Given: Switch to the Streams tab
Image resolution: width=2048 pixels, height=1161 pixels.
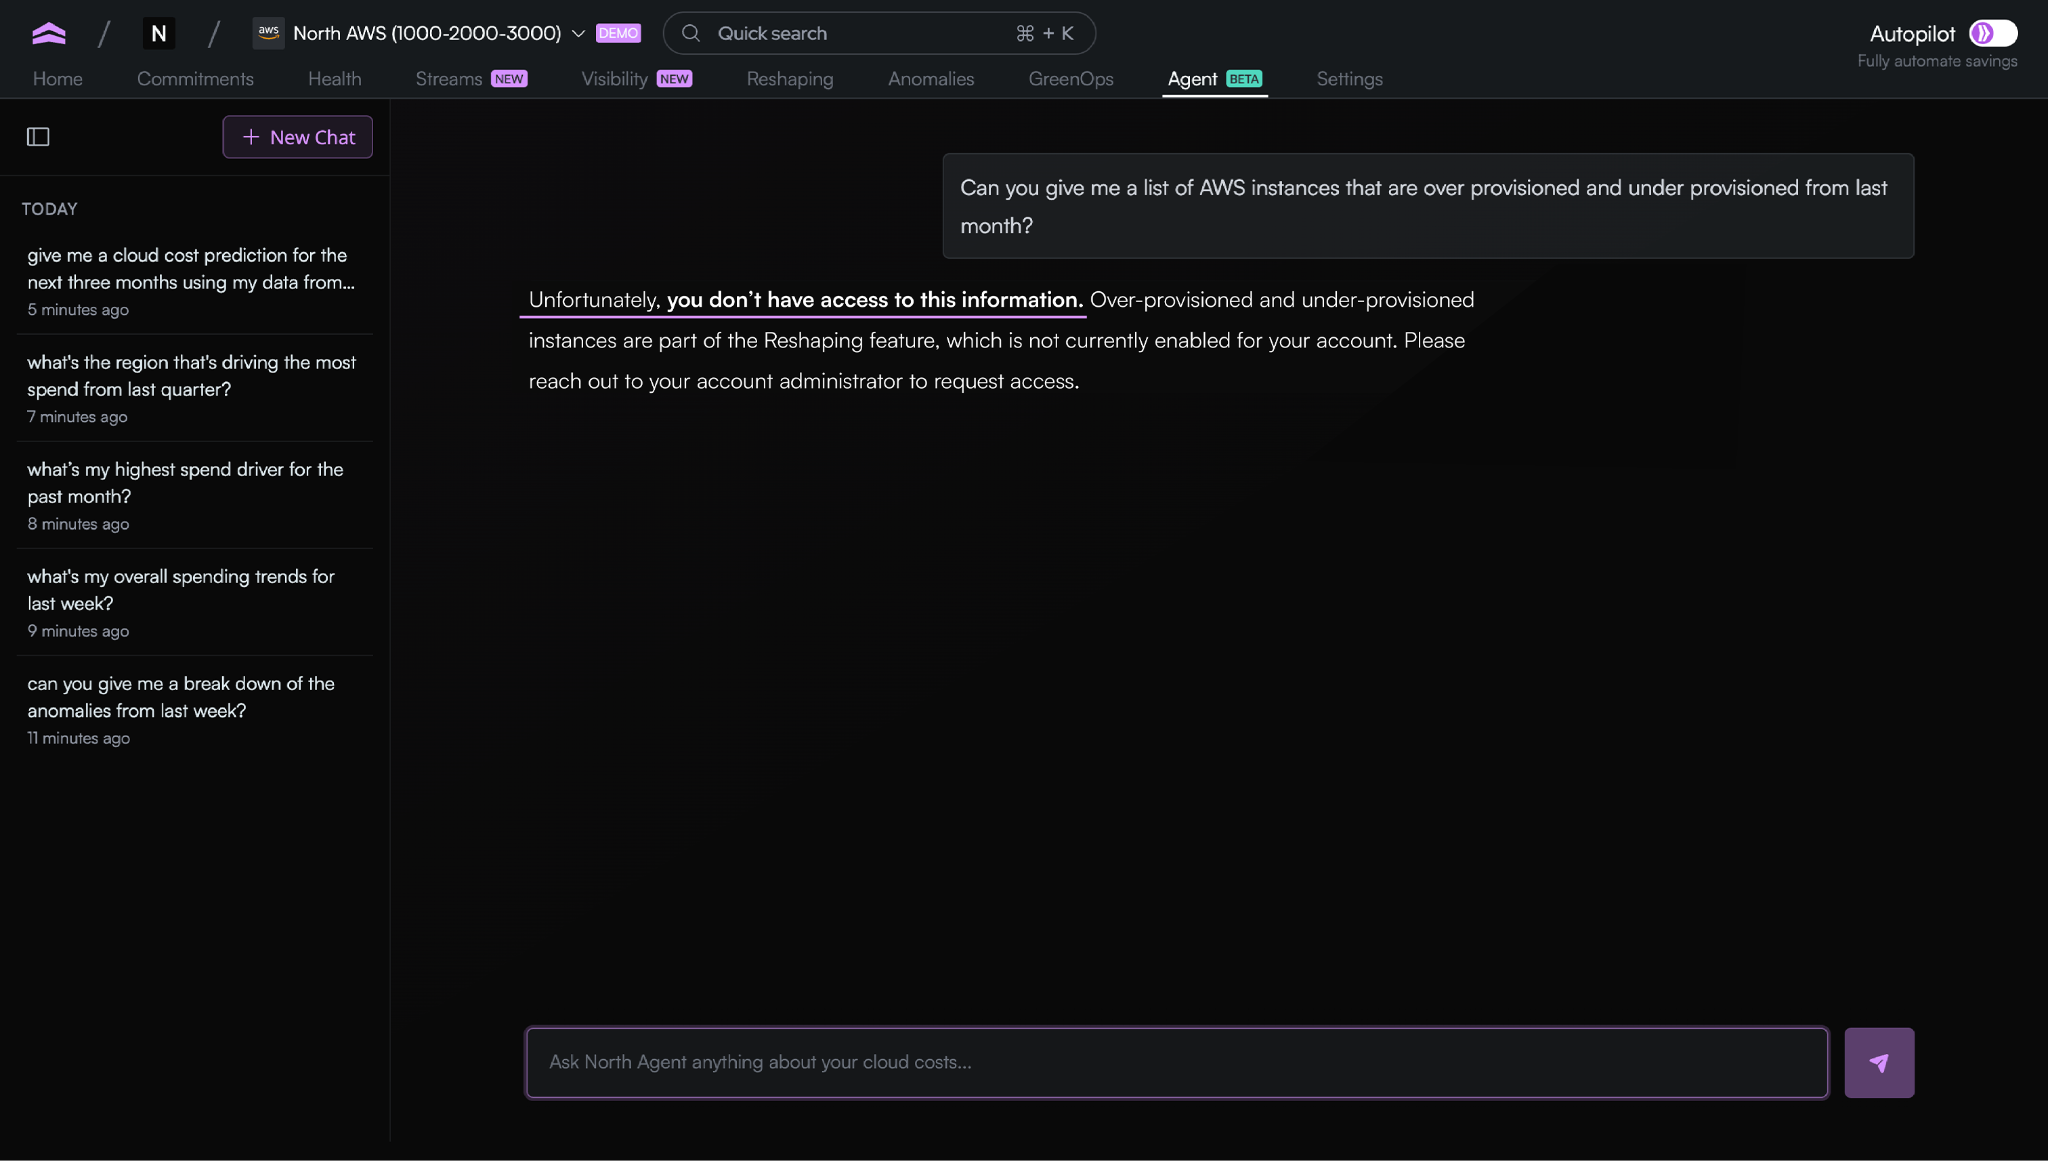Looking at the screenshot, I should [448, 79].
